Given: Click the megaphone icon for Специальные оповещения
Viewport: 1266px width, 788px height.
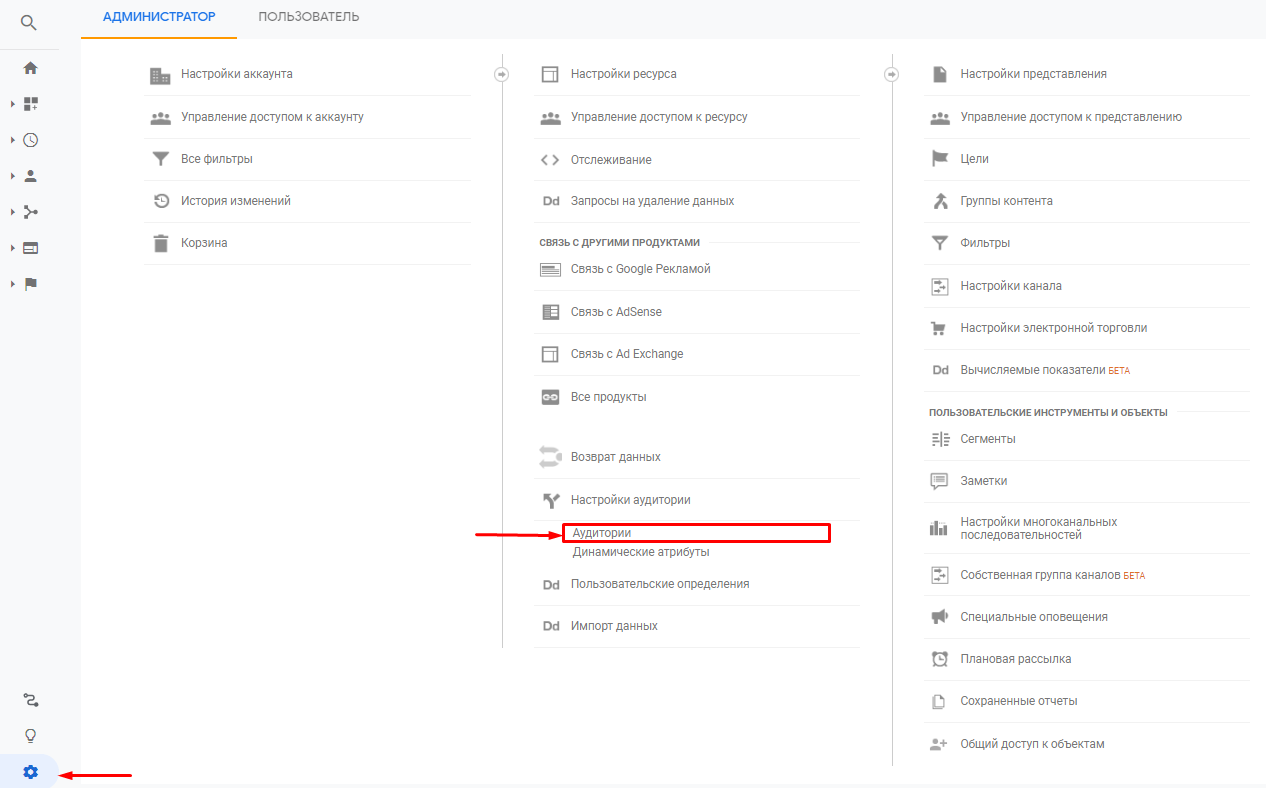Looking at the screenshot, I should pos(939,617).
